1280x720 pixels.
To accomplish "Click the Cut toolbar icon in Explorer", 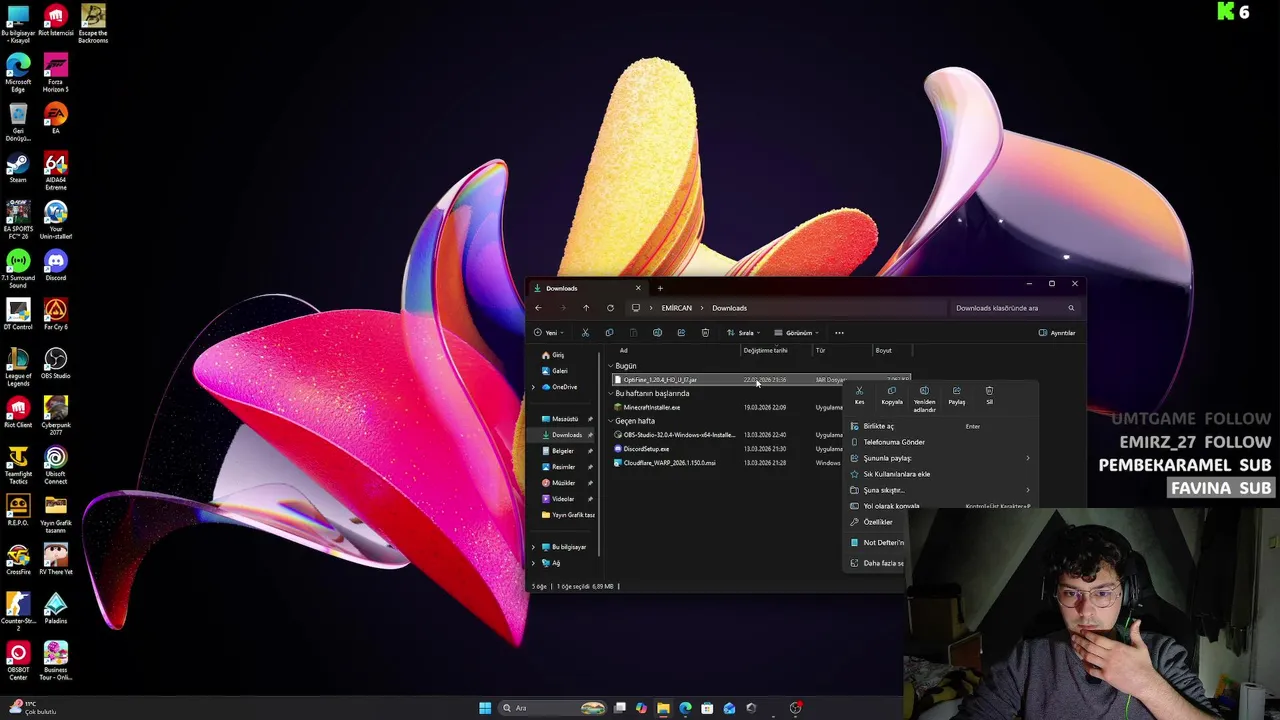I will (585, 333).
